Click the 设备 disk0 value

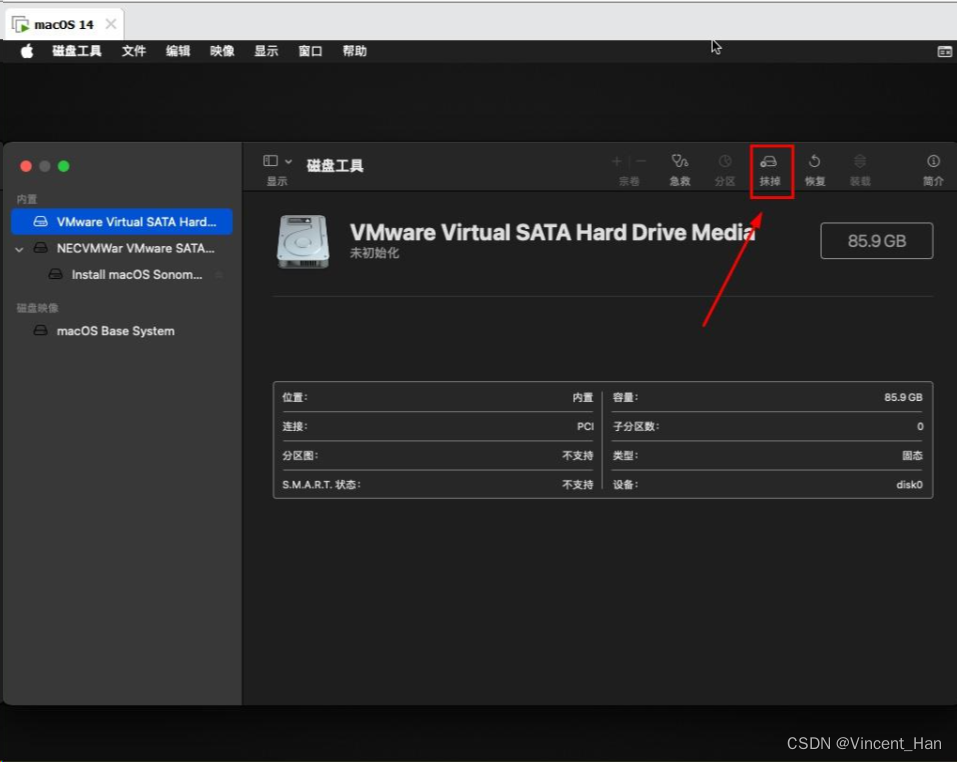tap(909, 484)
